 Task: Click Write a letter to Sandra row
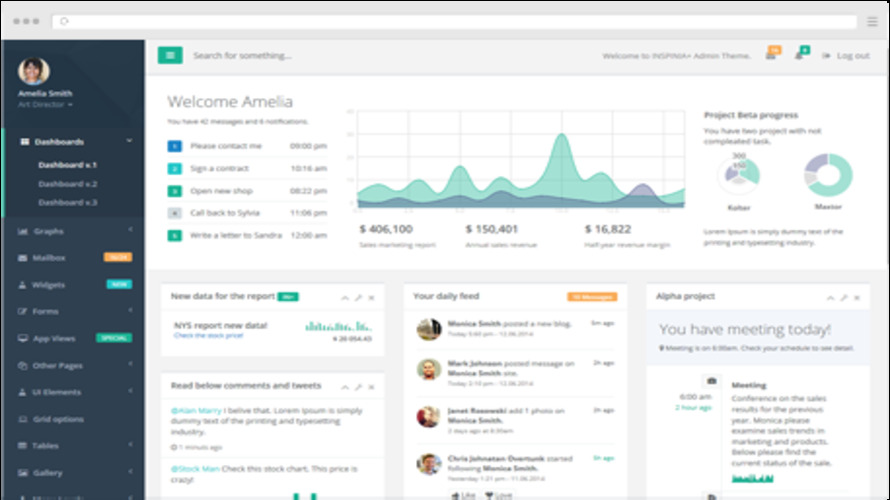(x=247, y=235)
